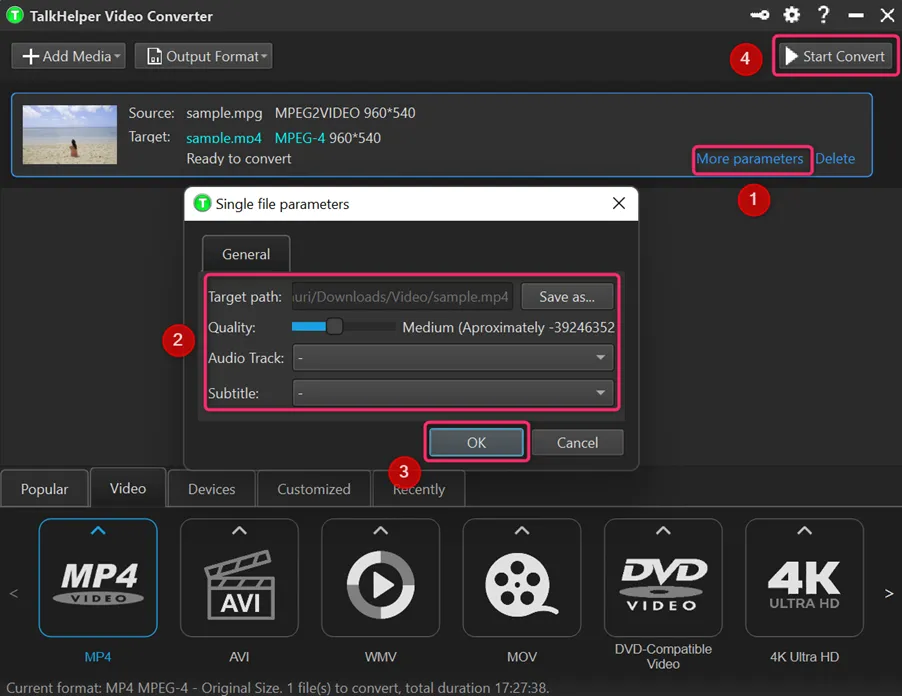Expand WMV presets with the chevron
Viewport: 902px width, 696px height.
click(x=381, y=530)
